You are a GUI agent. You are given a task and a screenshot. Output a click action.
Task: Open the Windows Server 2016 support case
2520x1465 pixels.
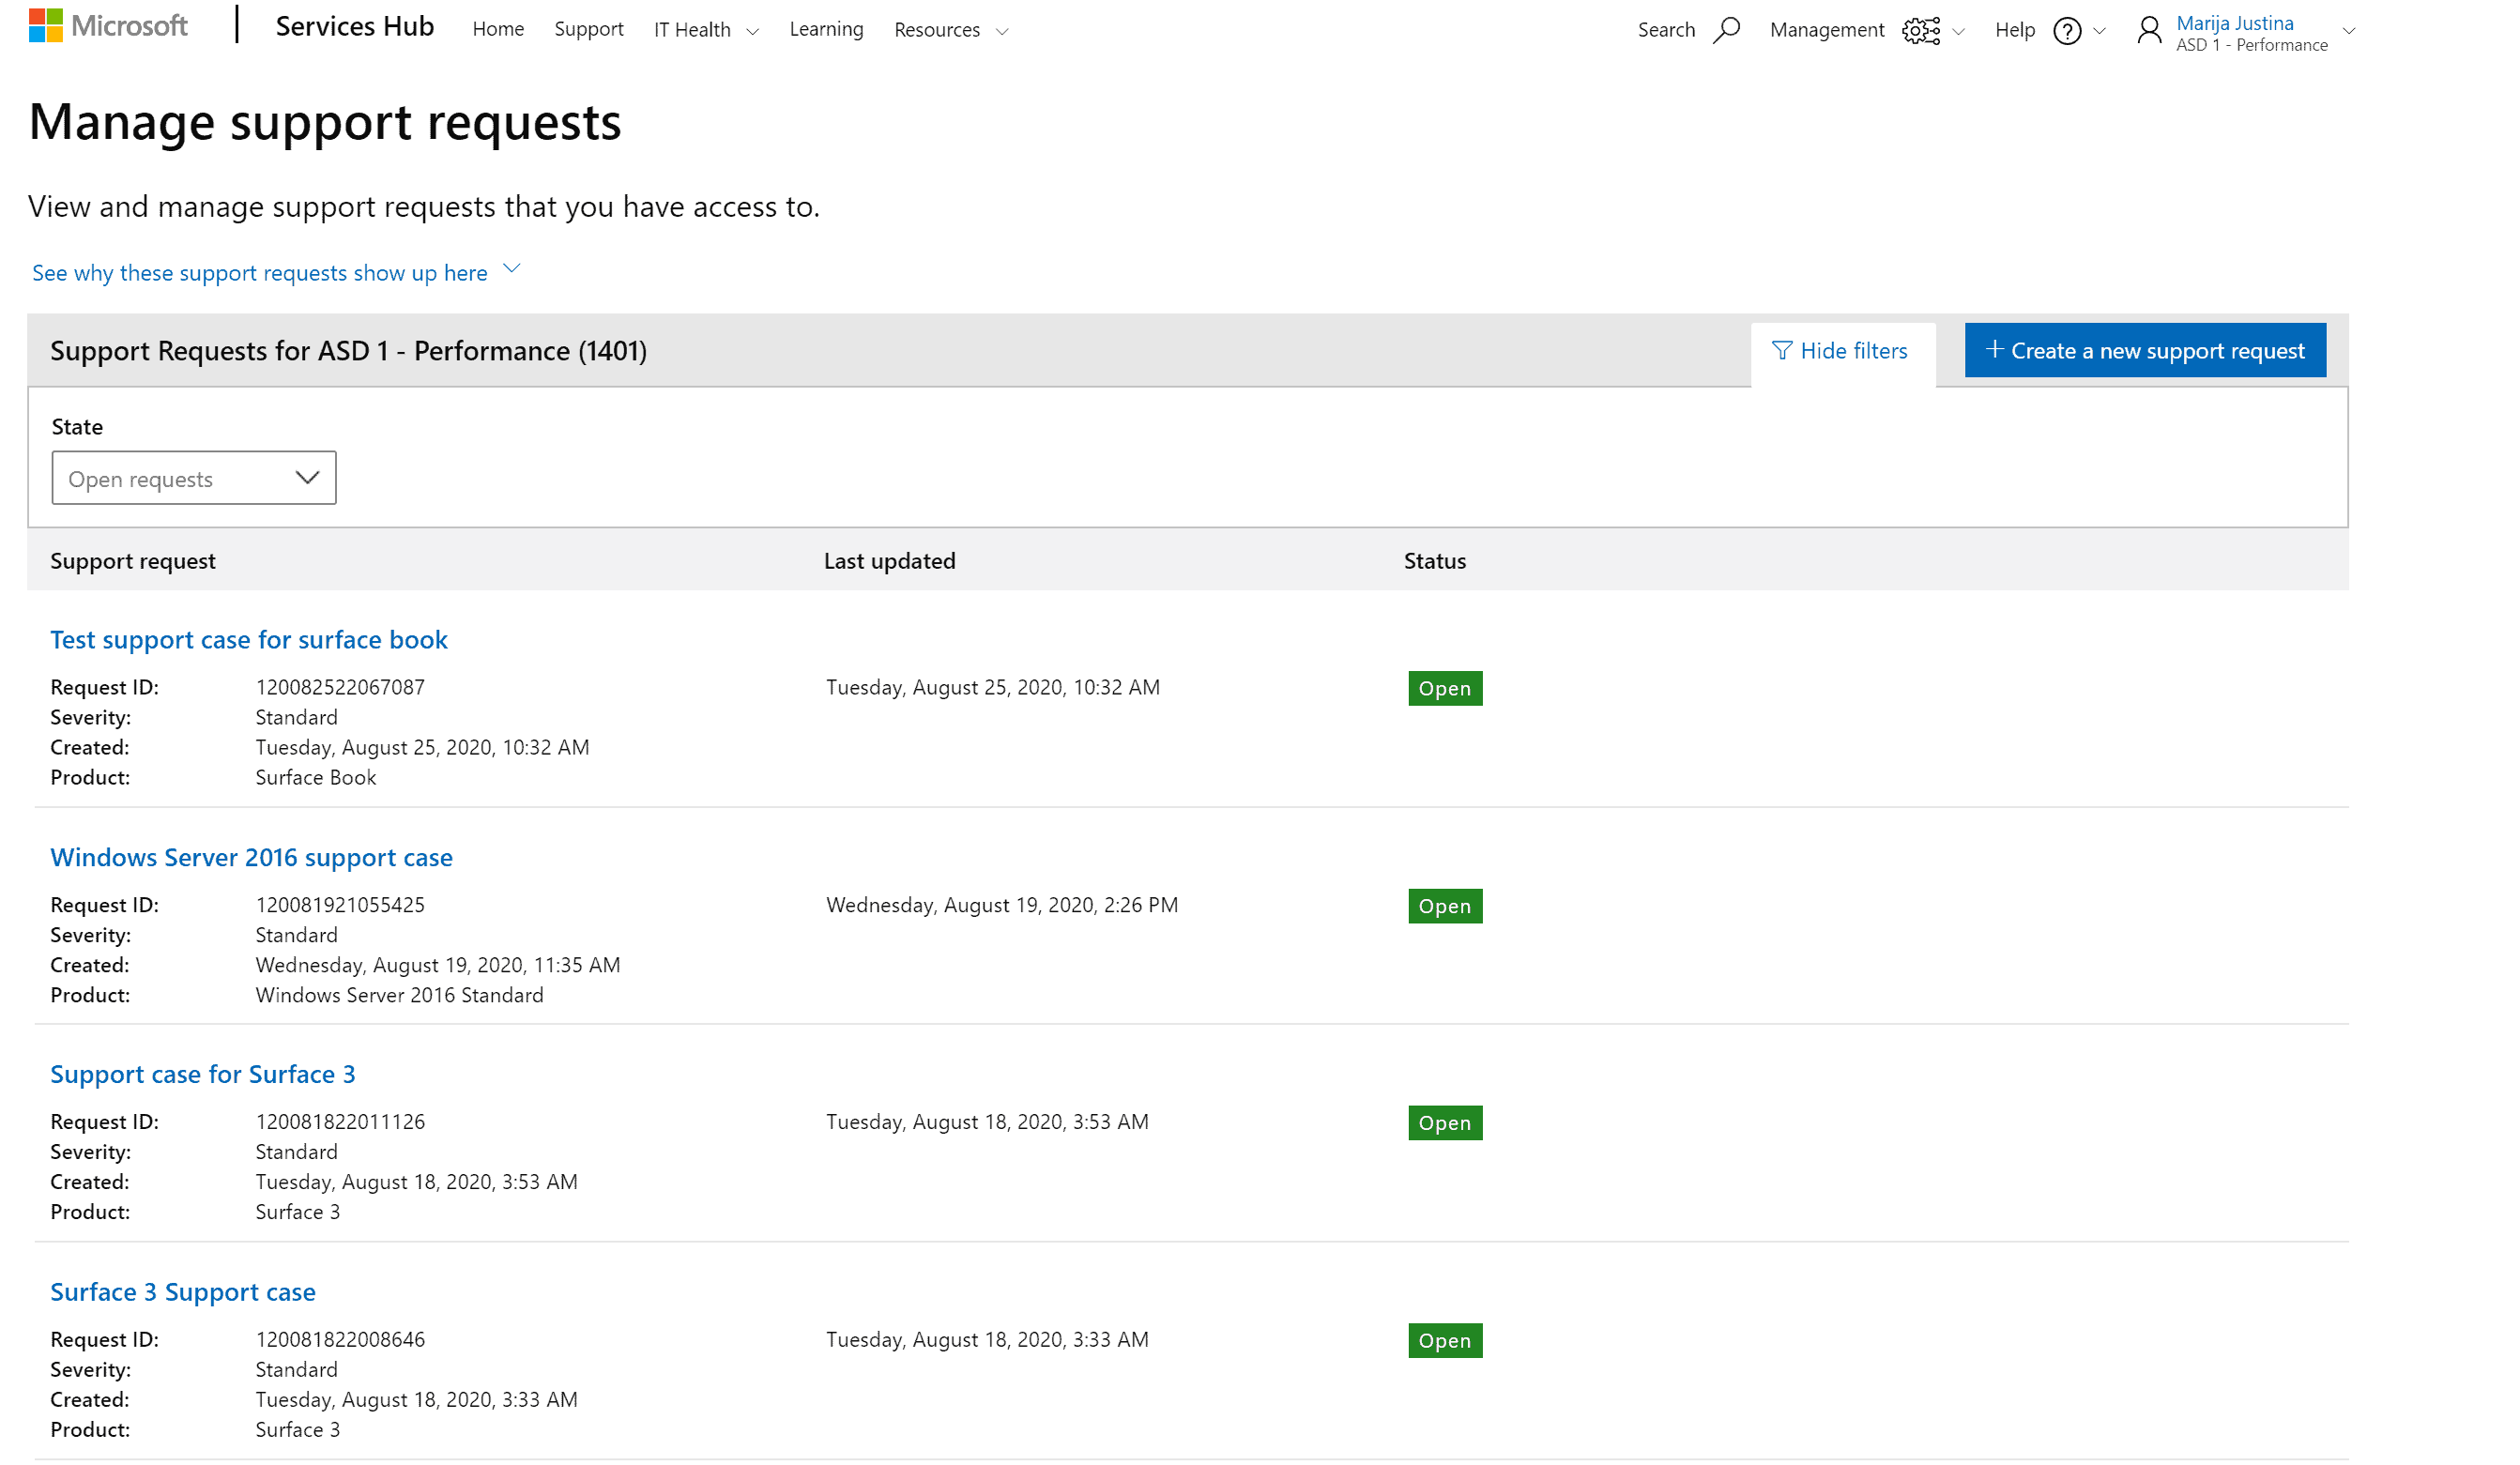tap(252, 855)
